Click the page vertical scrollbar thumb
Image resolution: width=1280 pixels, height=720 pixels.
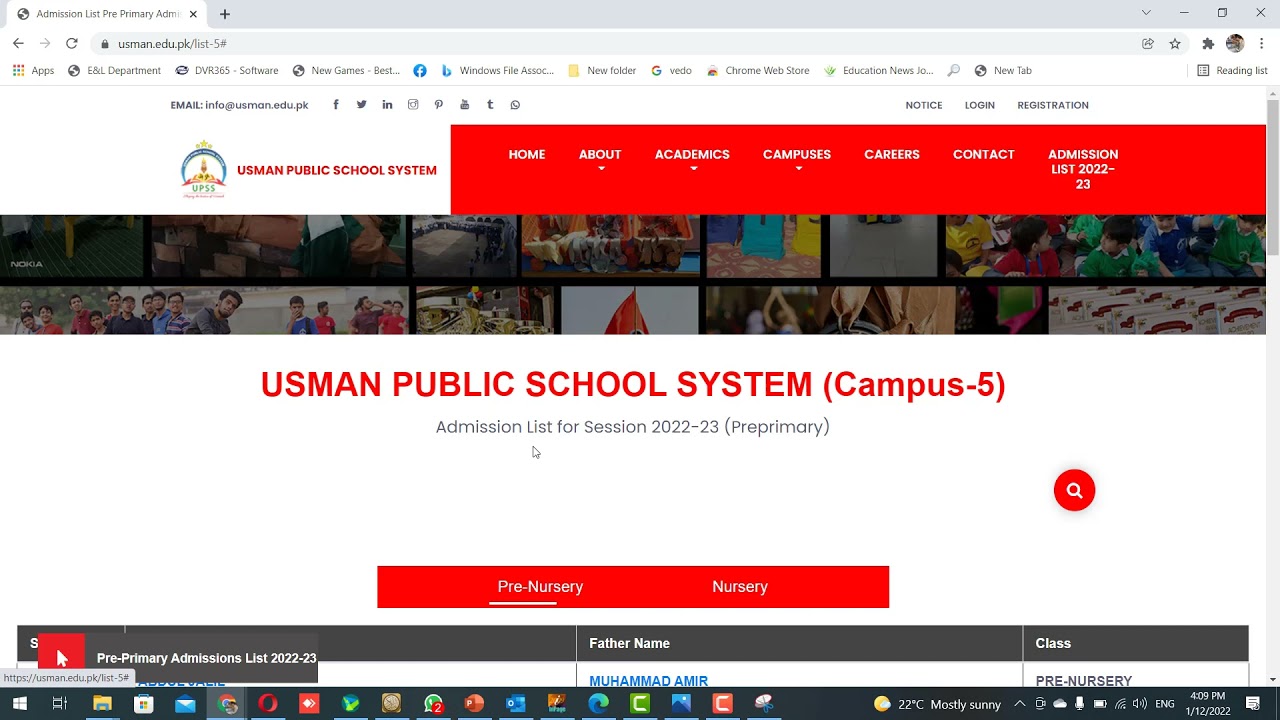click(1273, 177)
